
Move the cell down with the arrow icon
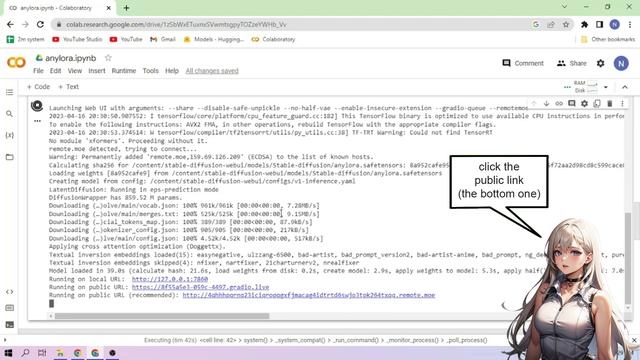point(546,104)
